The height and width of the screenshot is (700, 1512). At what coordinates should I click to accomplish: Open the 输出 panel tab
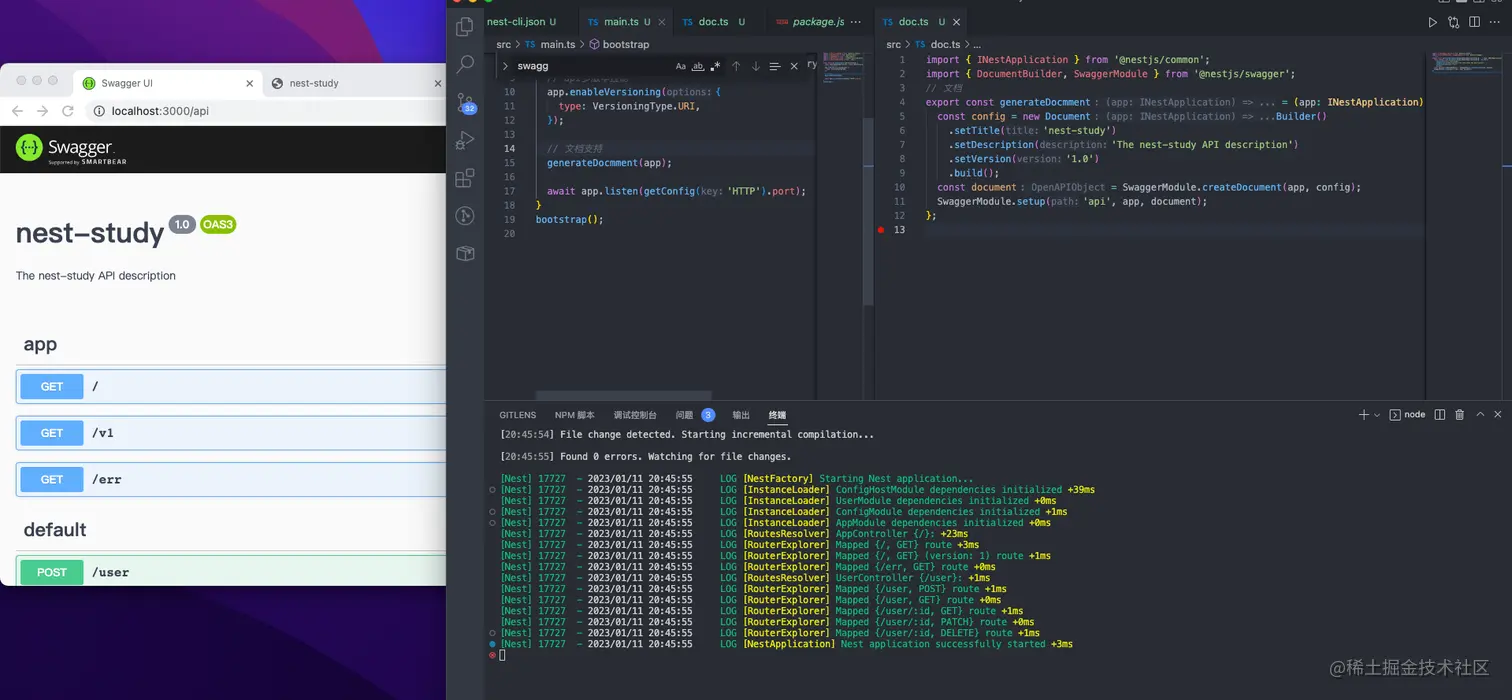click(x=741, y=415)
